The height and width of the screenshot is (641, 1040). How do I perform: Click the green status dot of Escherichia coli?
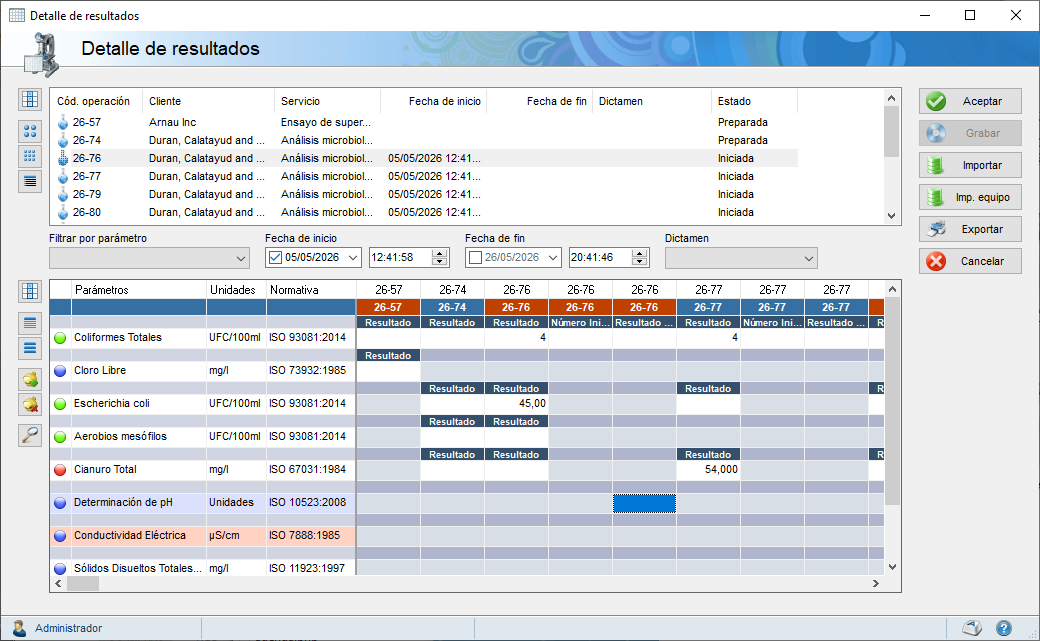tap(60, 403)
